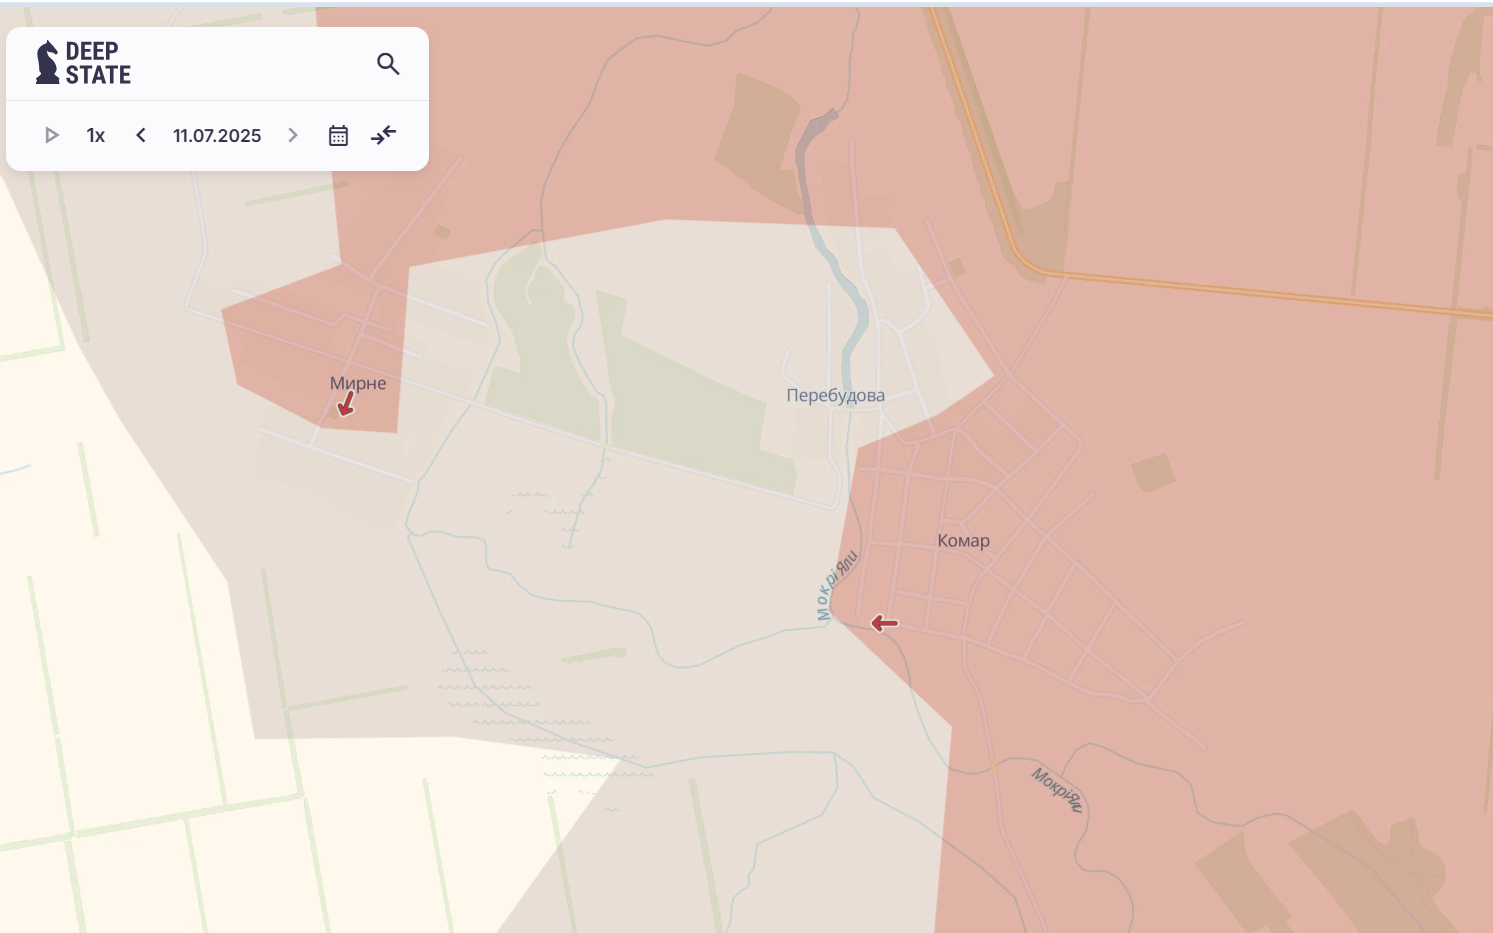The image size is (1493, 933).
Task: Start the map history playback
Action: [x=51, y=135]
